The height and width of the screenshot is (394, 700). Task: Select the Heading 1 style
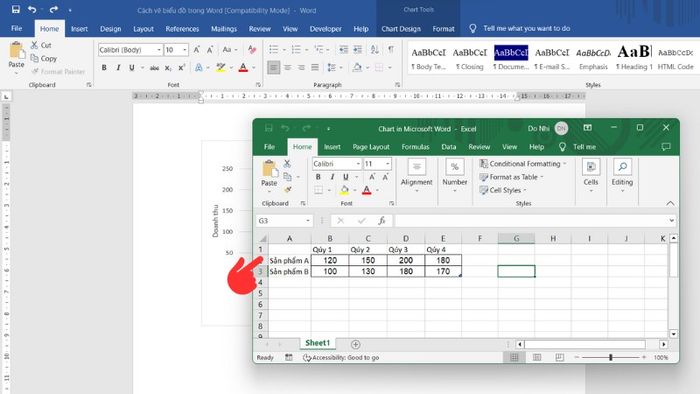coord(634,58)
